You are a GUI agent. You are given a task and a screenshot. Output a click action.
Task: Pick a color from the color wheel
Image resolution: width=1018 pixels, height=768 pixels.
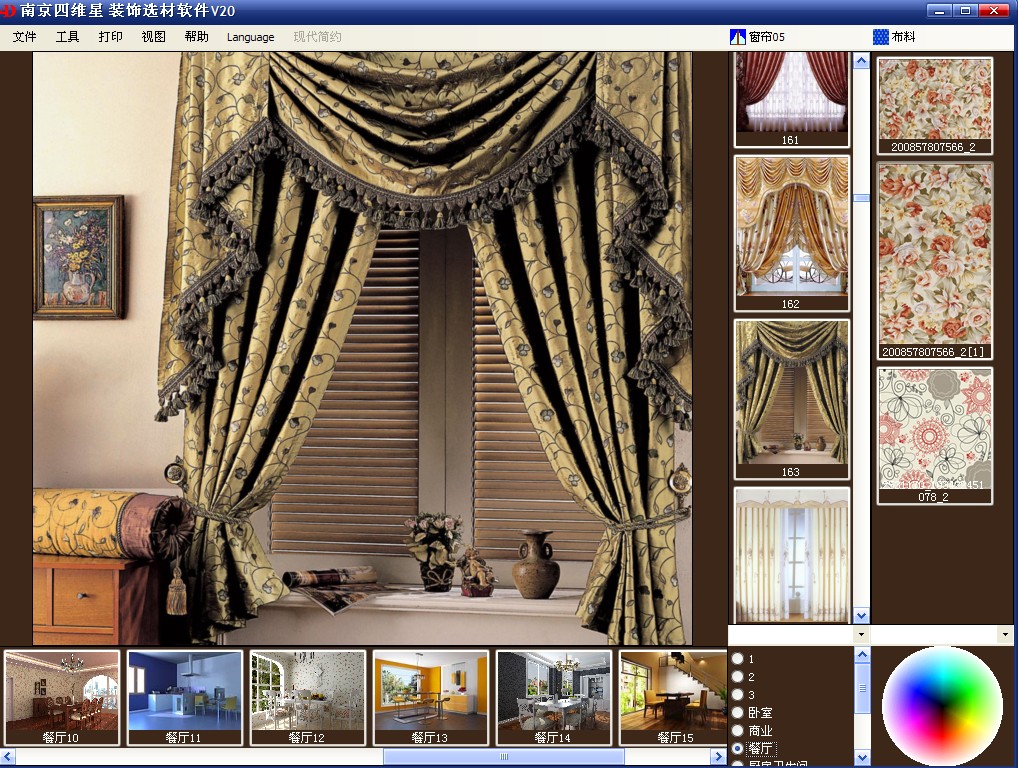tap(941, 705)
